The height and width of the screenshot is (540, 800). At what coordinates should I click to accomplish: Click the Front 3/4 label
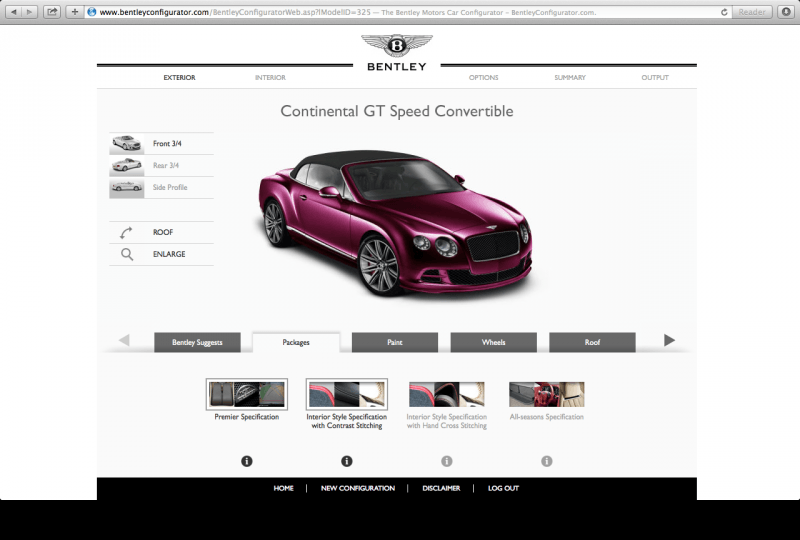[x=167, y=143]
